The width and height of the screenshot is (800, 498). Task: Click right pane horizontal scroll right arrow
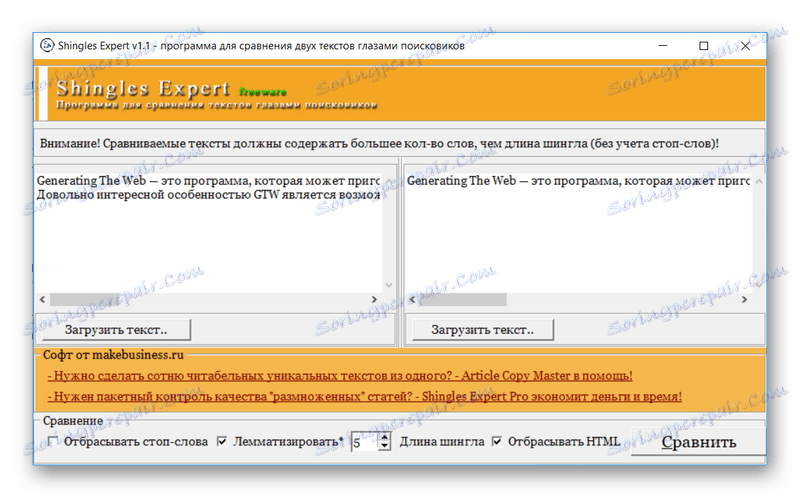[744, 300]
